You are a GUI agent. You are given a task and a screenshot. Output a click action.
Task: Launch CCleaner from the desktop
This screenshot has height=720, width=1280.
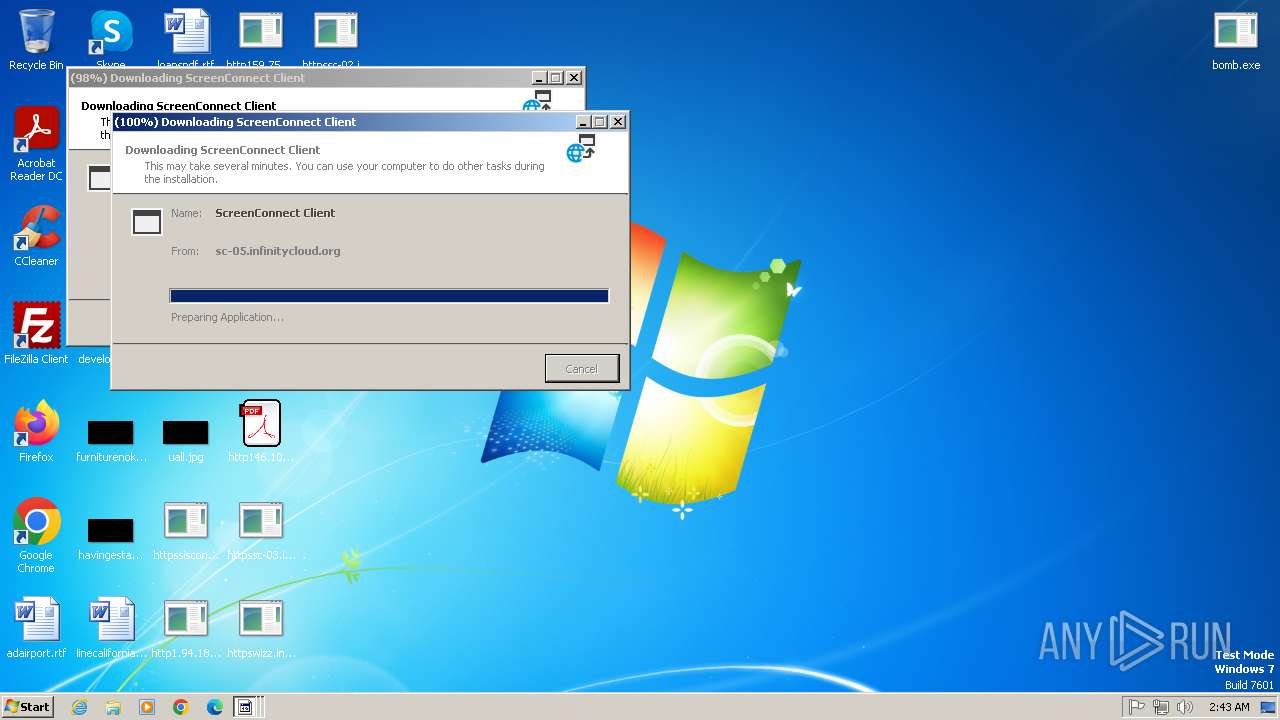[x=36, y=236]
